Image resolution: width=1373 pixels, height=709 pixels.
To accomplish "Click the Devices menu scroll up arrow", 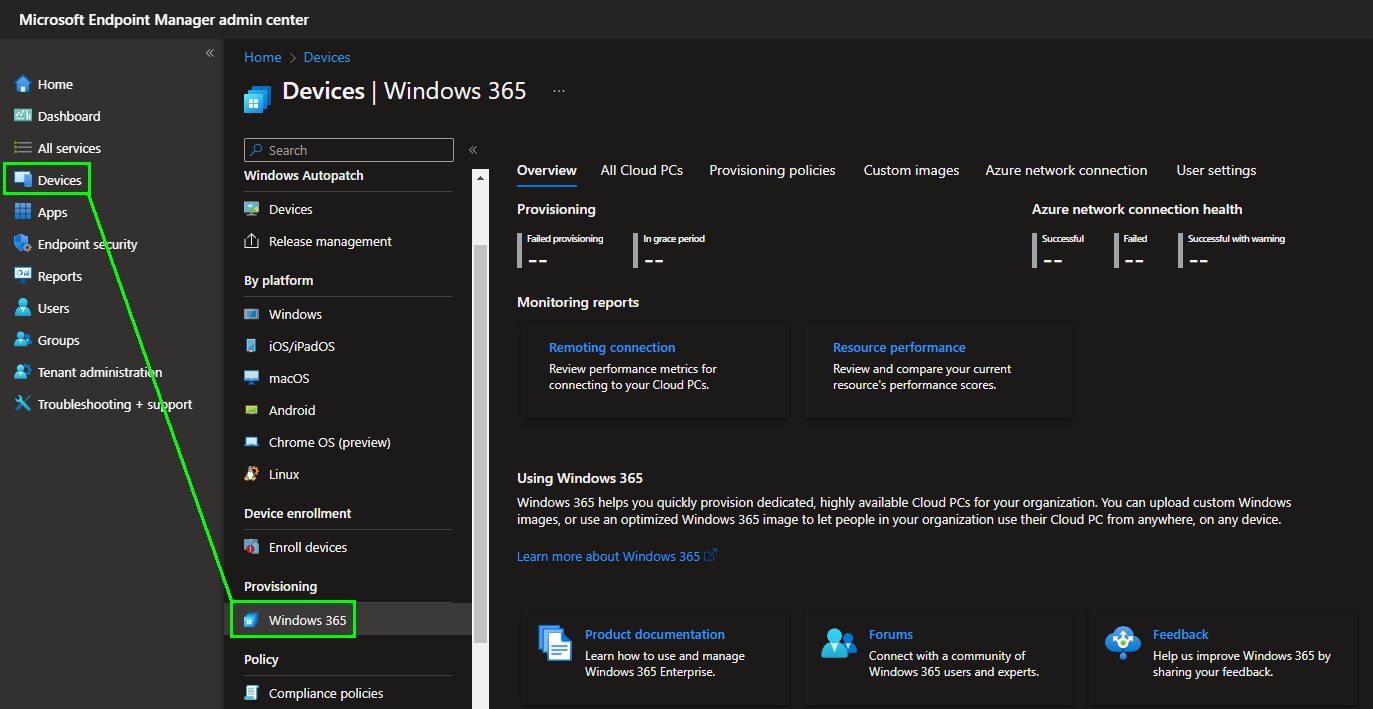I will (x=480, y=178).
